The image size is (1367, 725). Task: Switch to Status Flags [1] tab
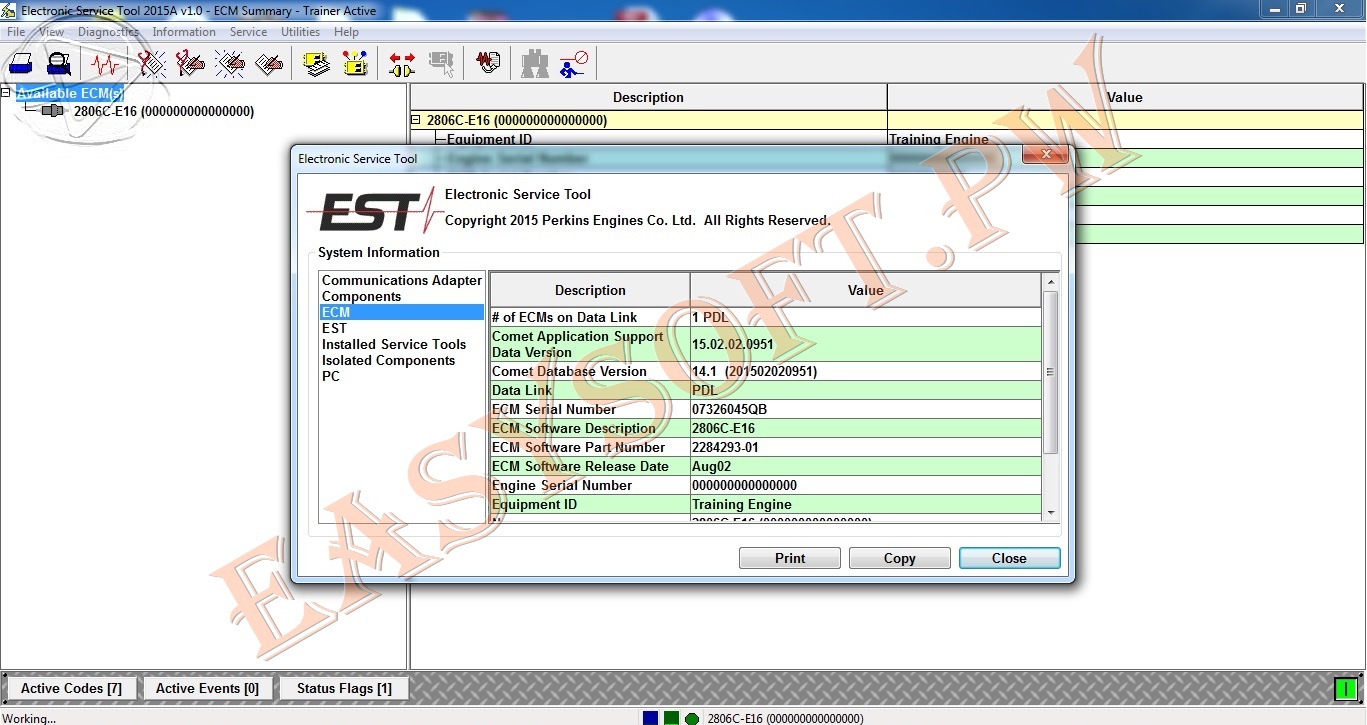[x=344, y=688]
